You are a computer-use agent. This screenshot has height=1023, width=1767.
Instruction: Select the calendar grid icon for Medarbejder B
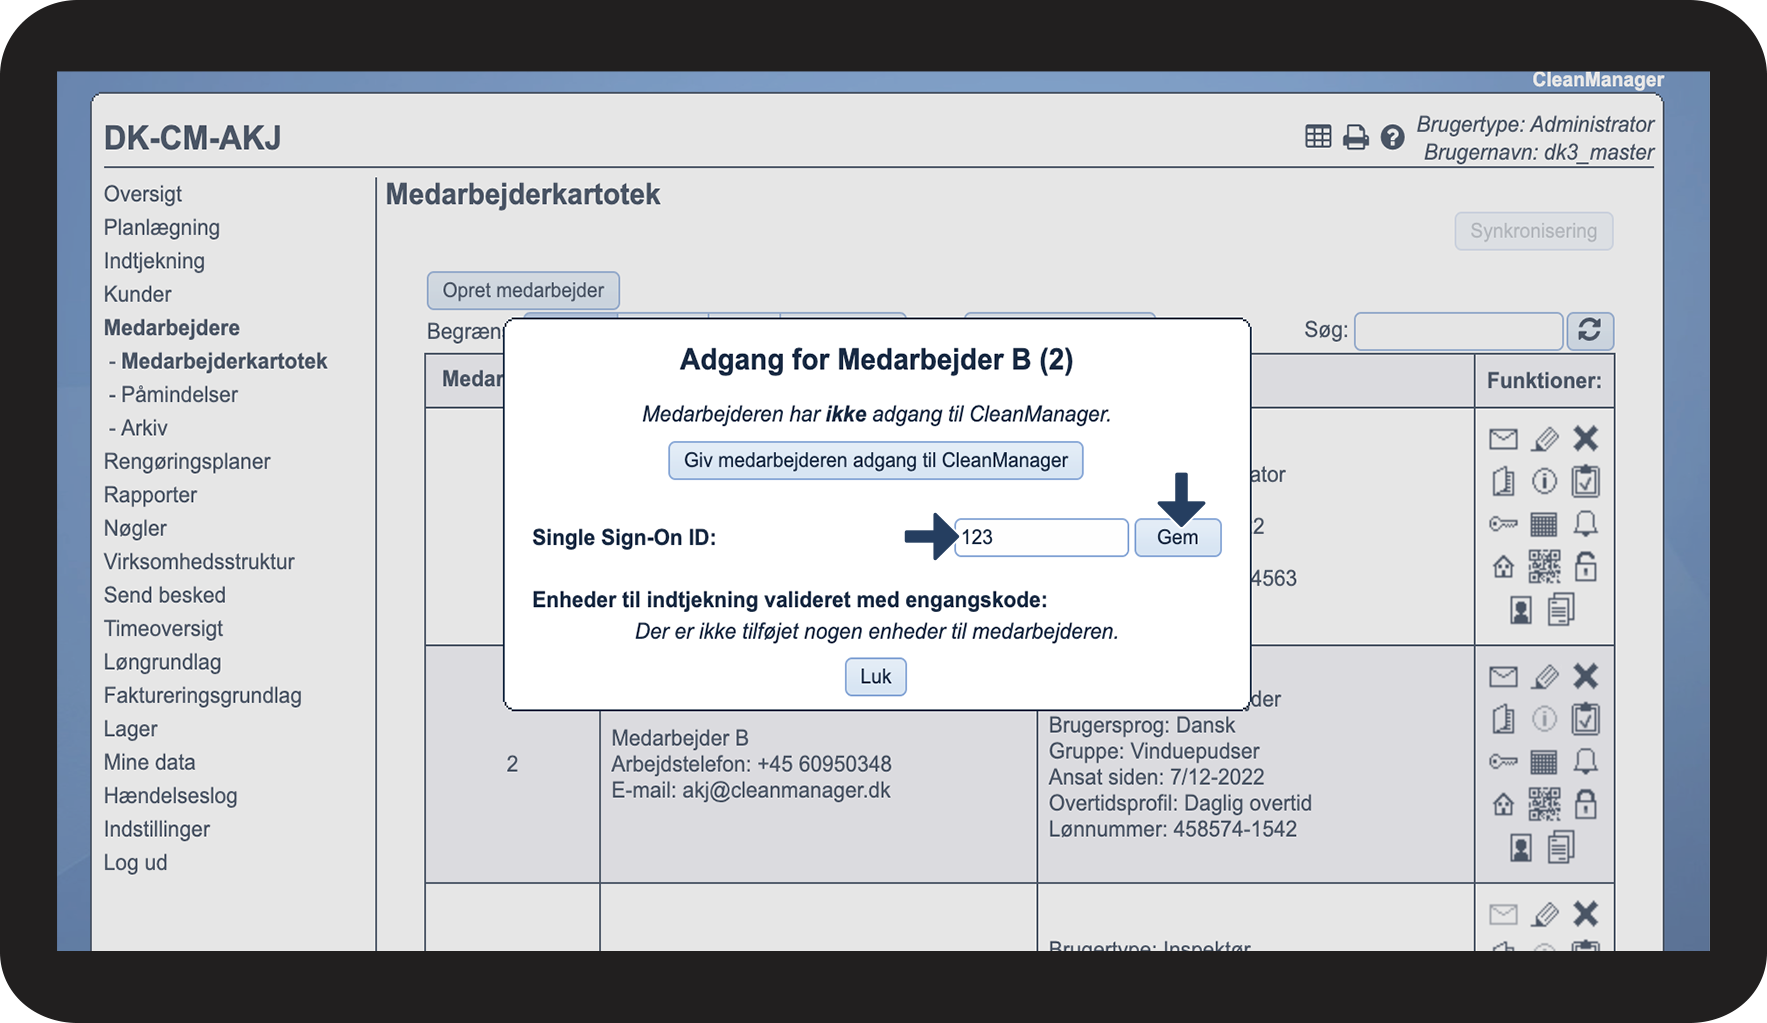point(1545,761)
